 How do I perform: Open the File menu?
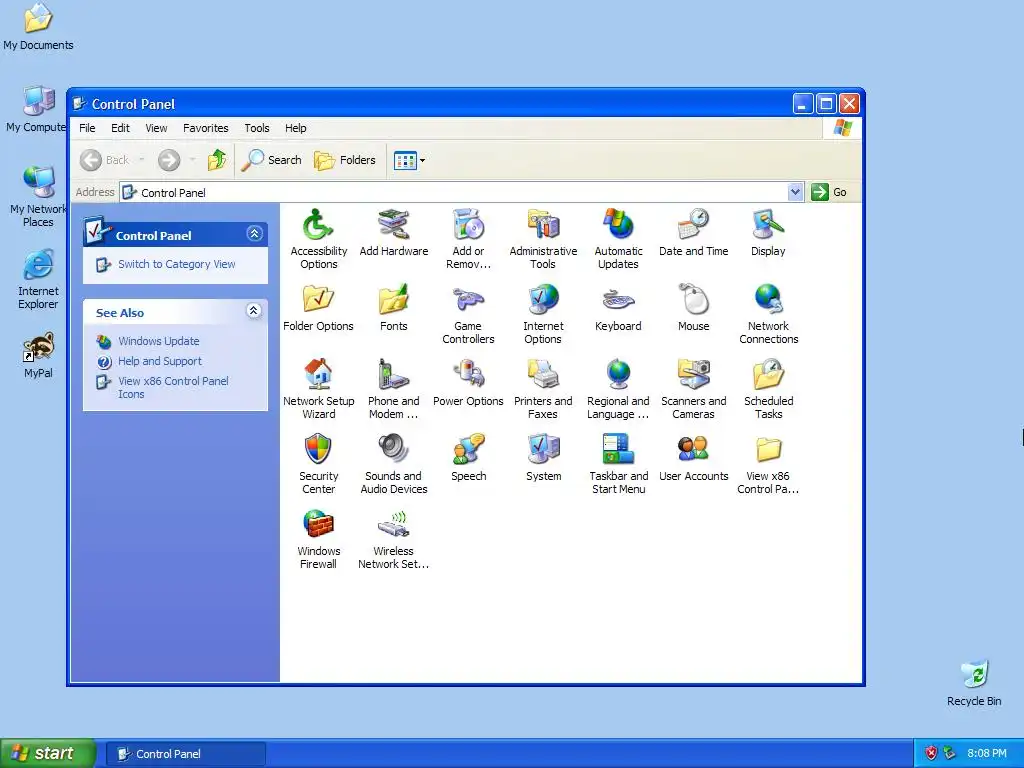click(x=87, y=128)
